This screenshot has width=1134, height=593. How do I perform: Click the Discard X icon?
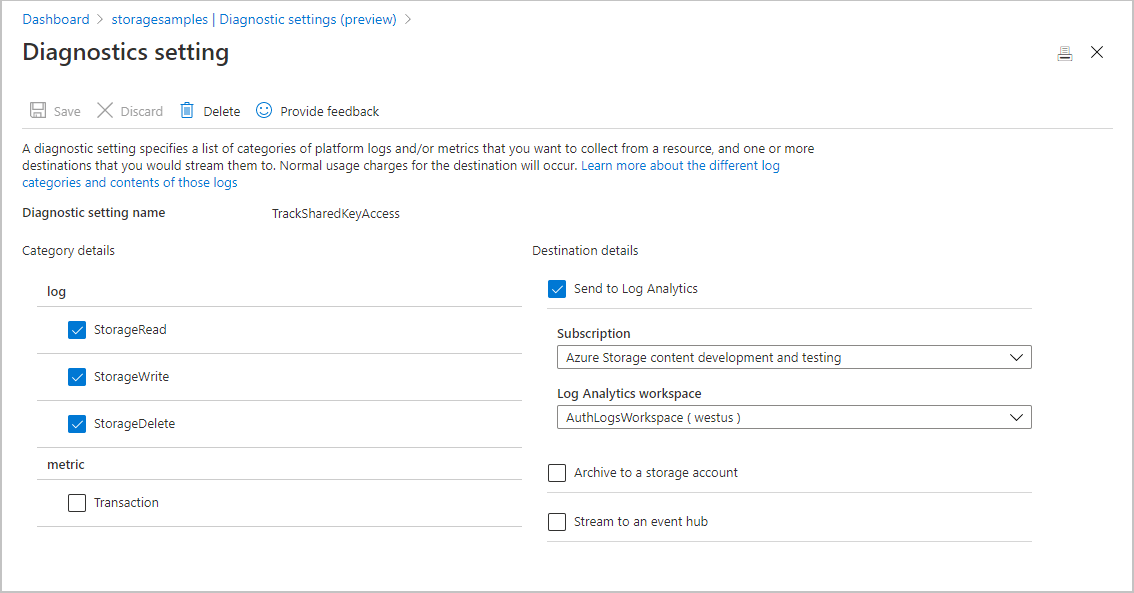[x=104, y=110]
